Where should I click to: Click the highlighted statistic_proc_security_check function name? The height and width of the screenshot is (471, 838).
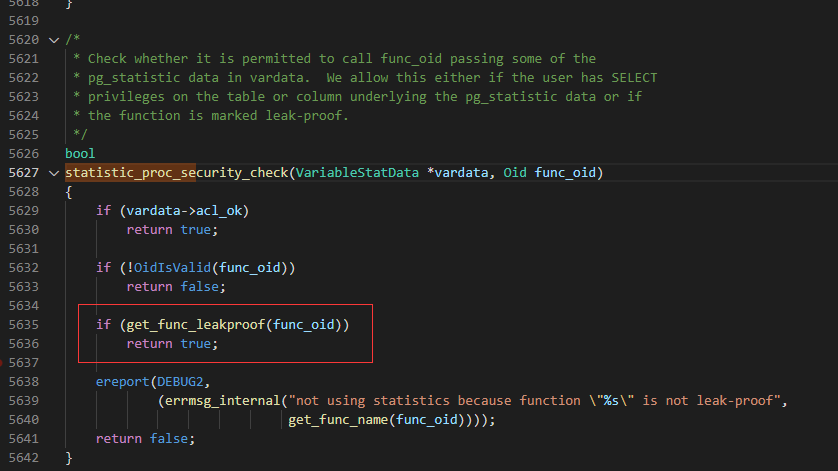[x=176, y=173]
